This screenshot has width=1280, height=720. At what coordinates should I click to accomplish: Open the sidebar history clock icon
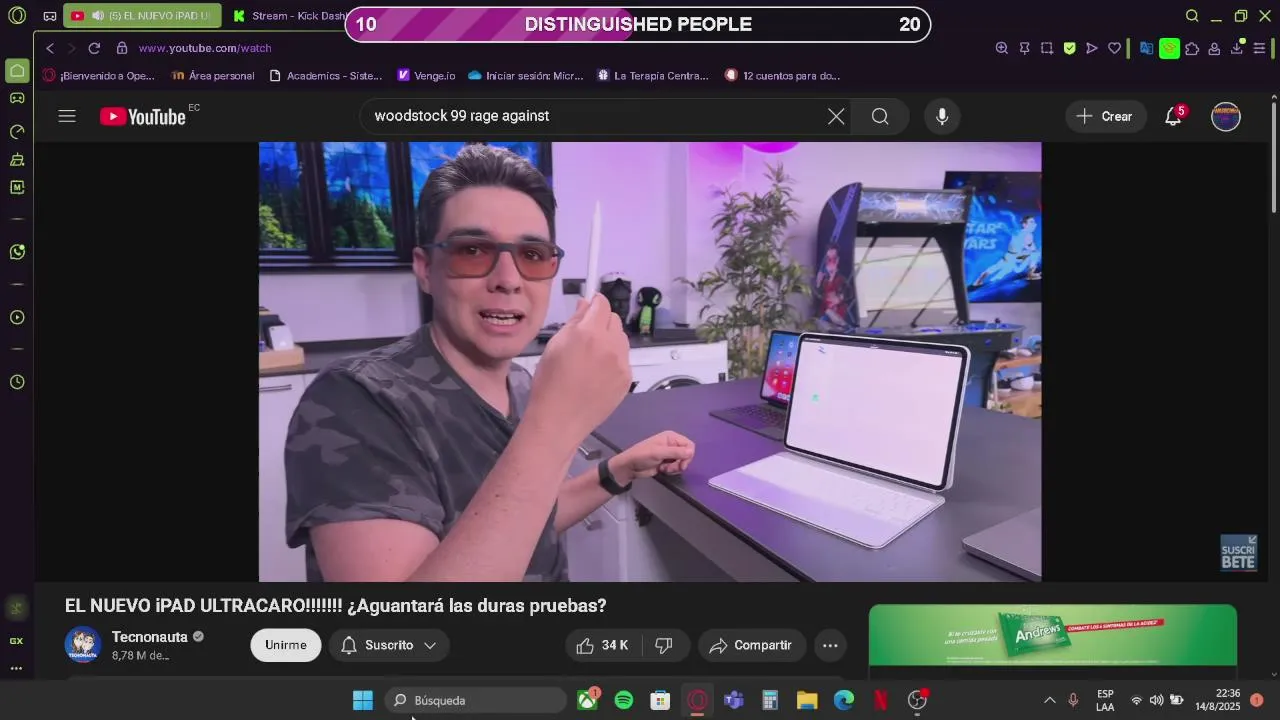click(17, 382)
